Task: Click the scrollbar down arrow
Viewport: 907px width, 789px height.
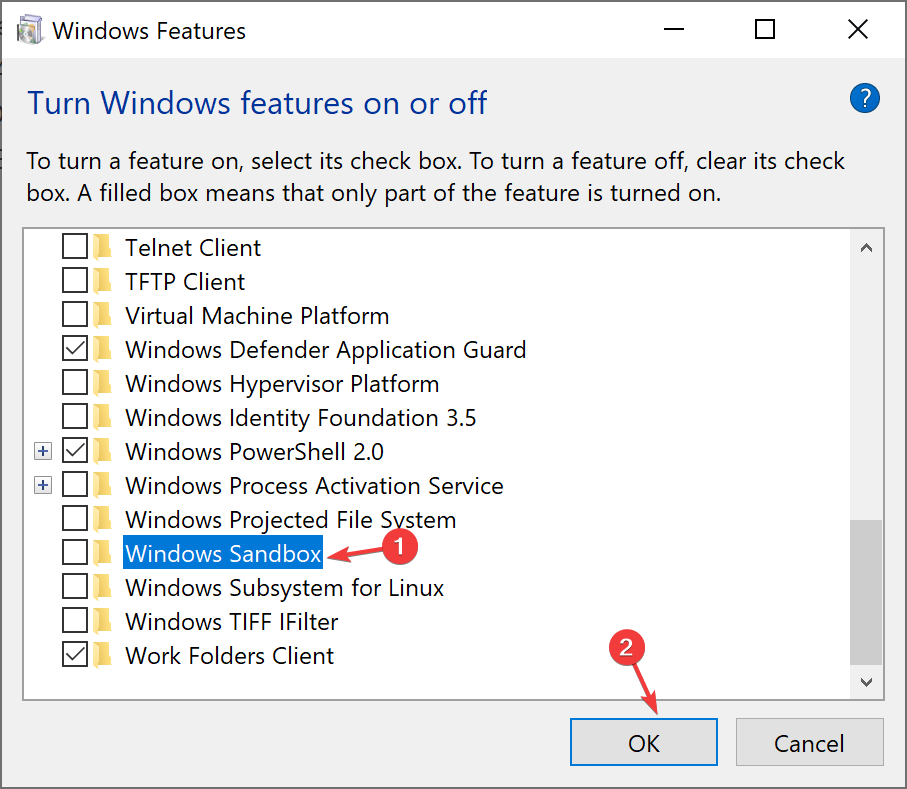Action: click(x=866, y=682)
